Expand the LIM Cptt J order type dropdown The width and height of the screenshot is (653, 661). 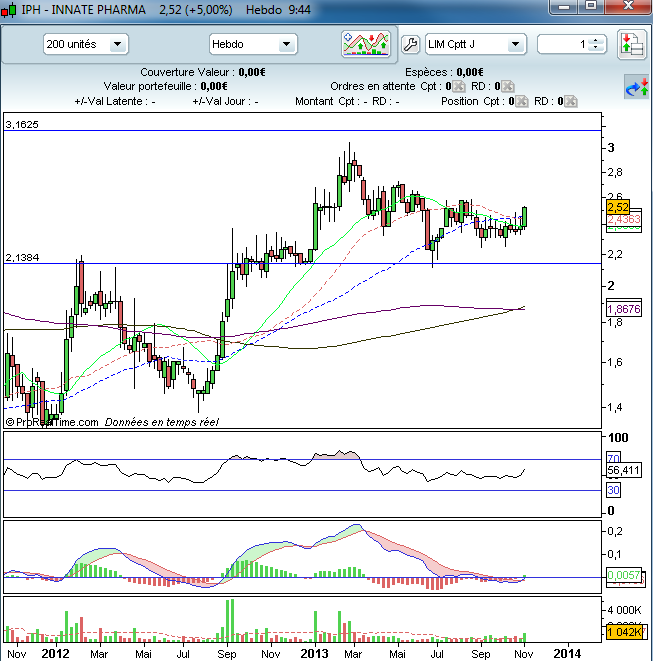pyautogui.click(x=476, y=44)
